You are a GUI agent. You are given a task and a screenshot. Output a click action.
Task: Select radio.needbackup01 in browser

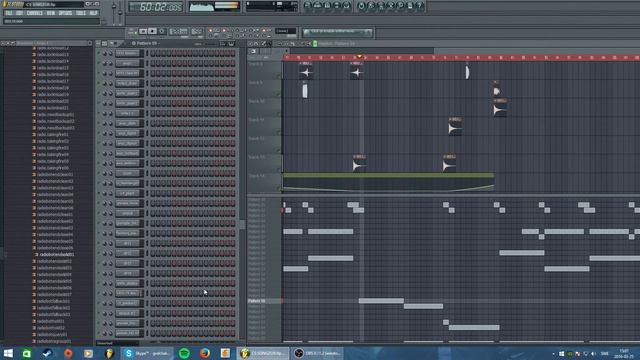click(56, 115)
